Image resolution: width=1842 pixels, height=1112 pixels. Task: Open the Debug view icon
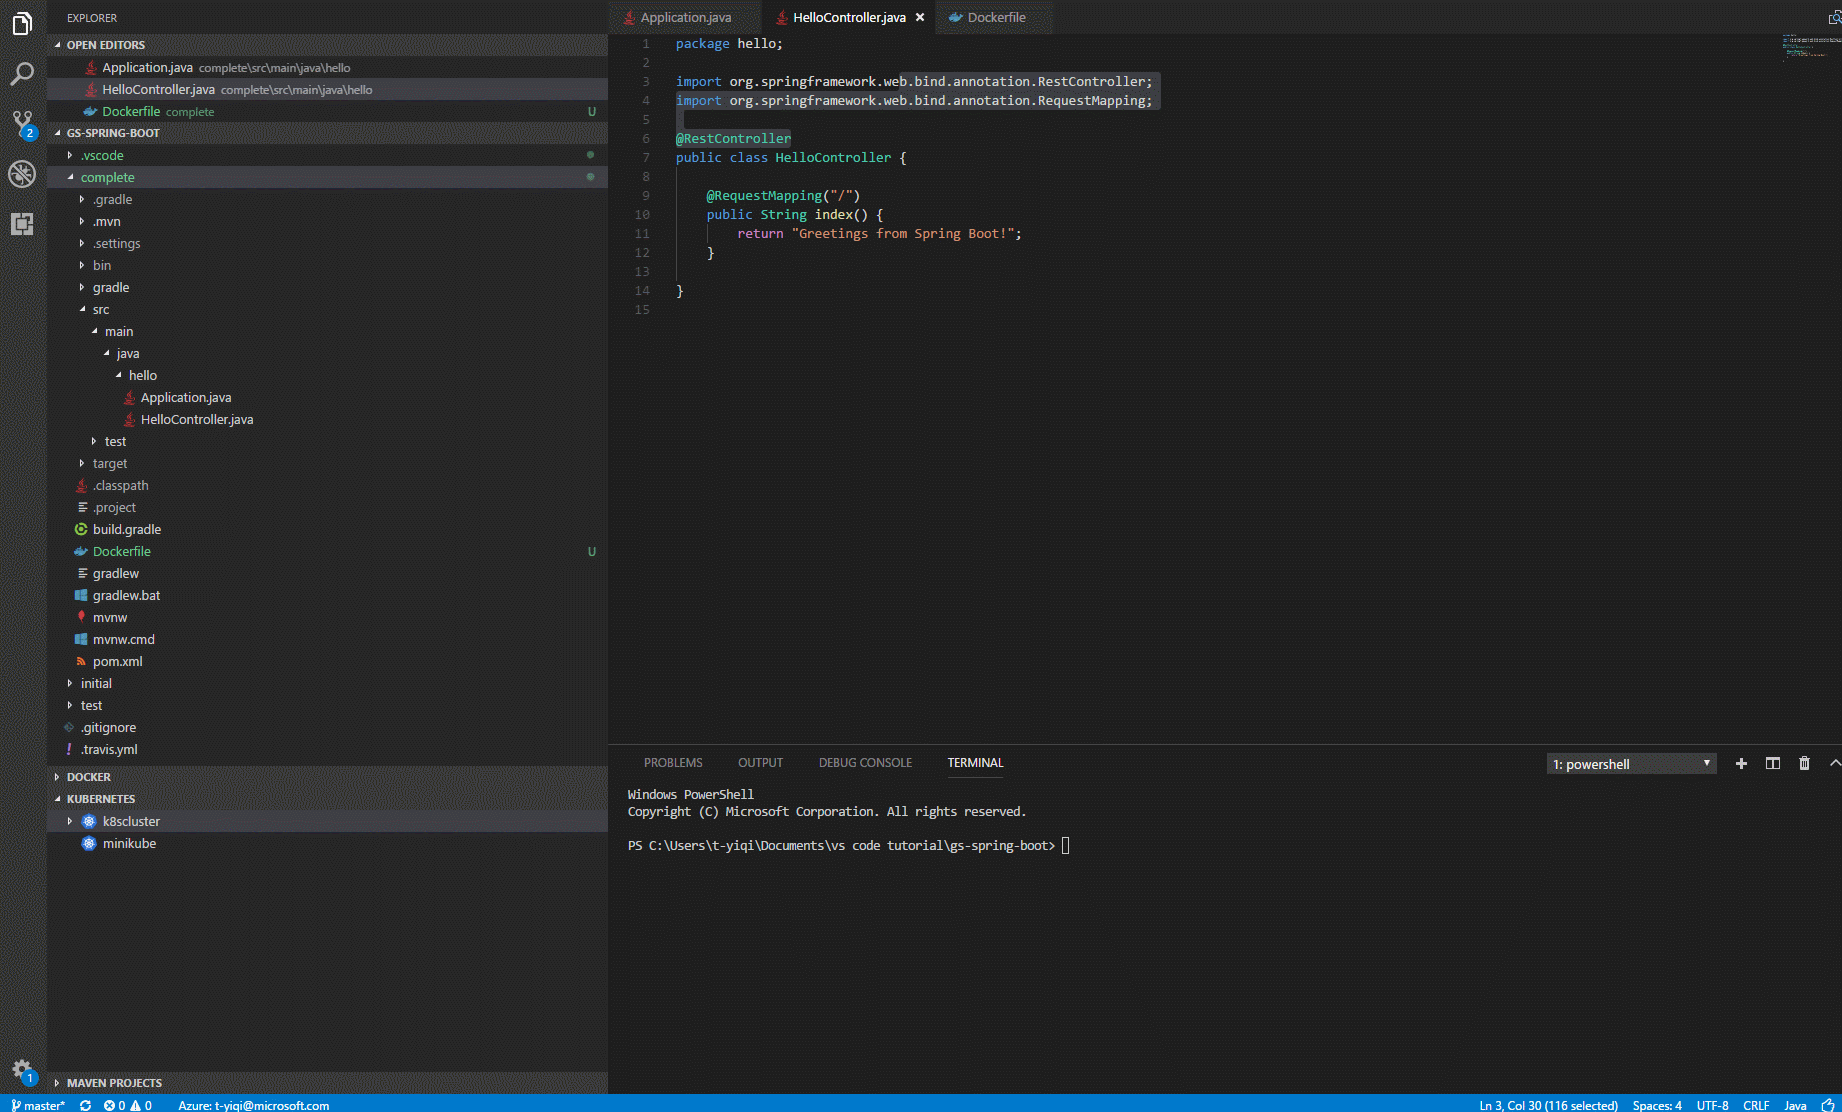click(22, 174)
